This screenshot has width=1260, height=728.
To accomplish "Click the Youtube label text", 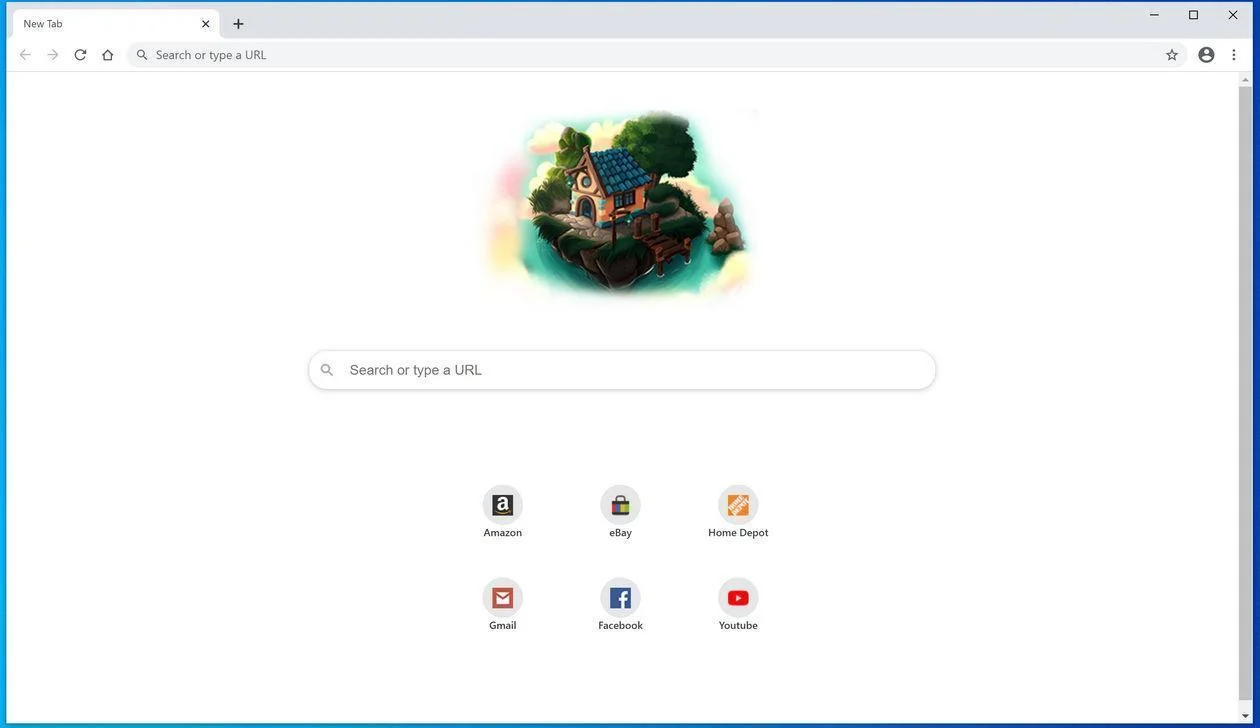I will tap(738, 626).
